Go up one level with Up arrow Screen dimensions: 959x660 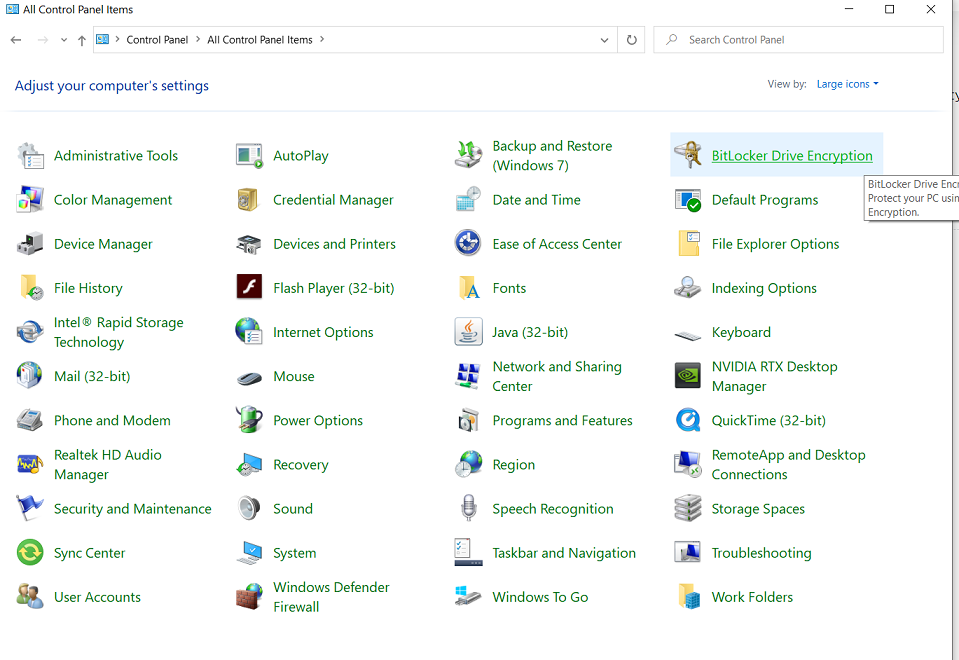81,40
